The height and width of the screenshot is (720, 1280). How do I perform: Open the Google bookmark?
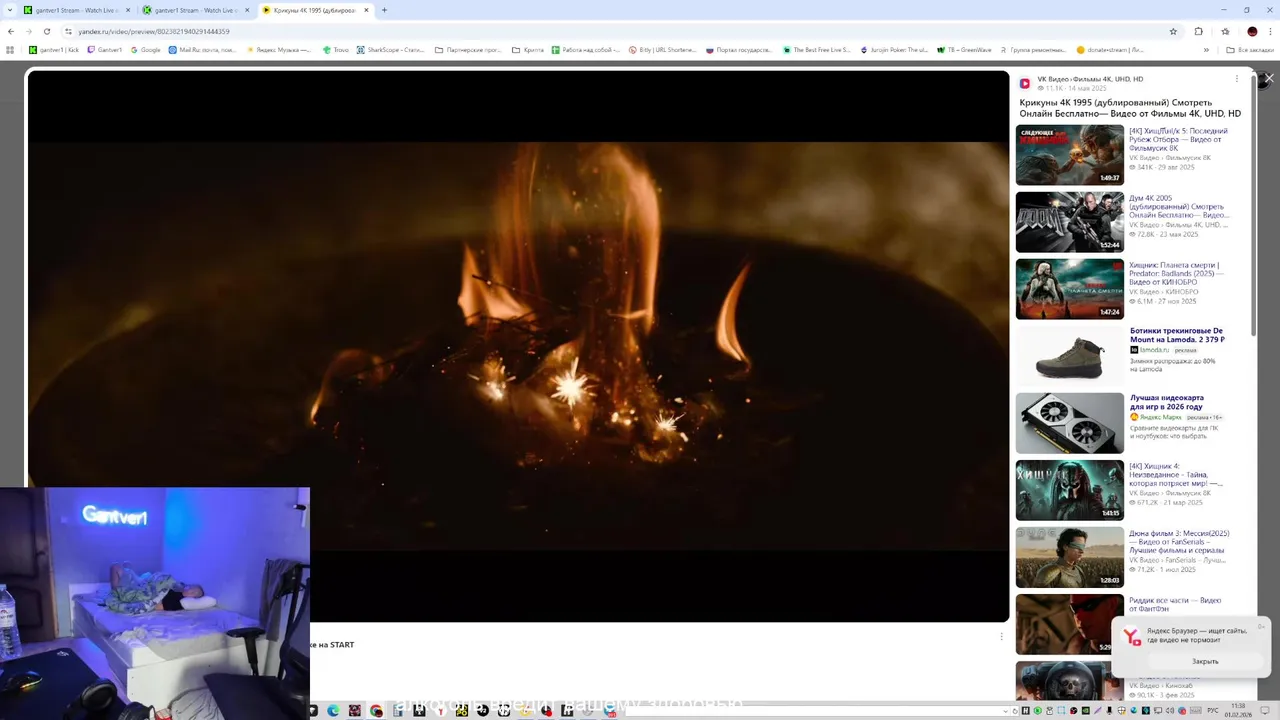point(146,49)
